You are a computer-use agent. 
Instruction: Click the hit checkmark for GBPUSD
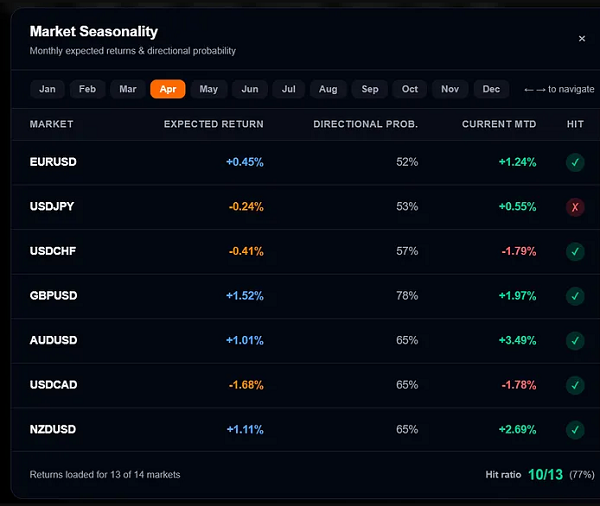coord(575,296)
